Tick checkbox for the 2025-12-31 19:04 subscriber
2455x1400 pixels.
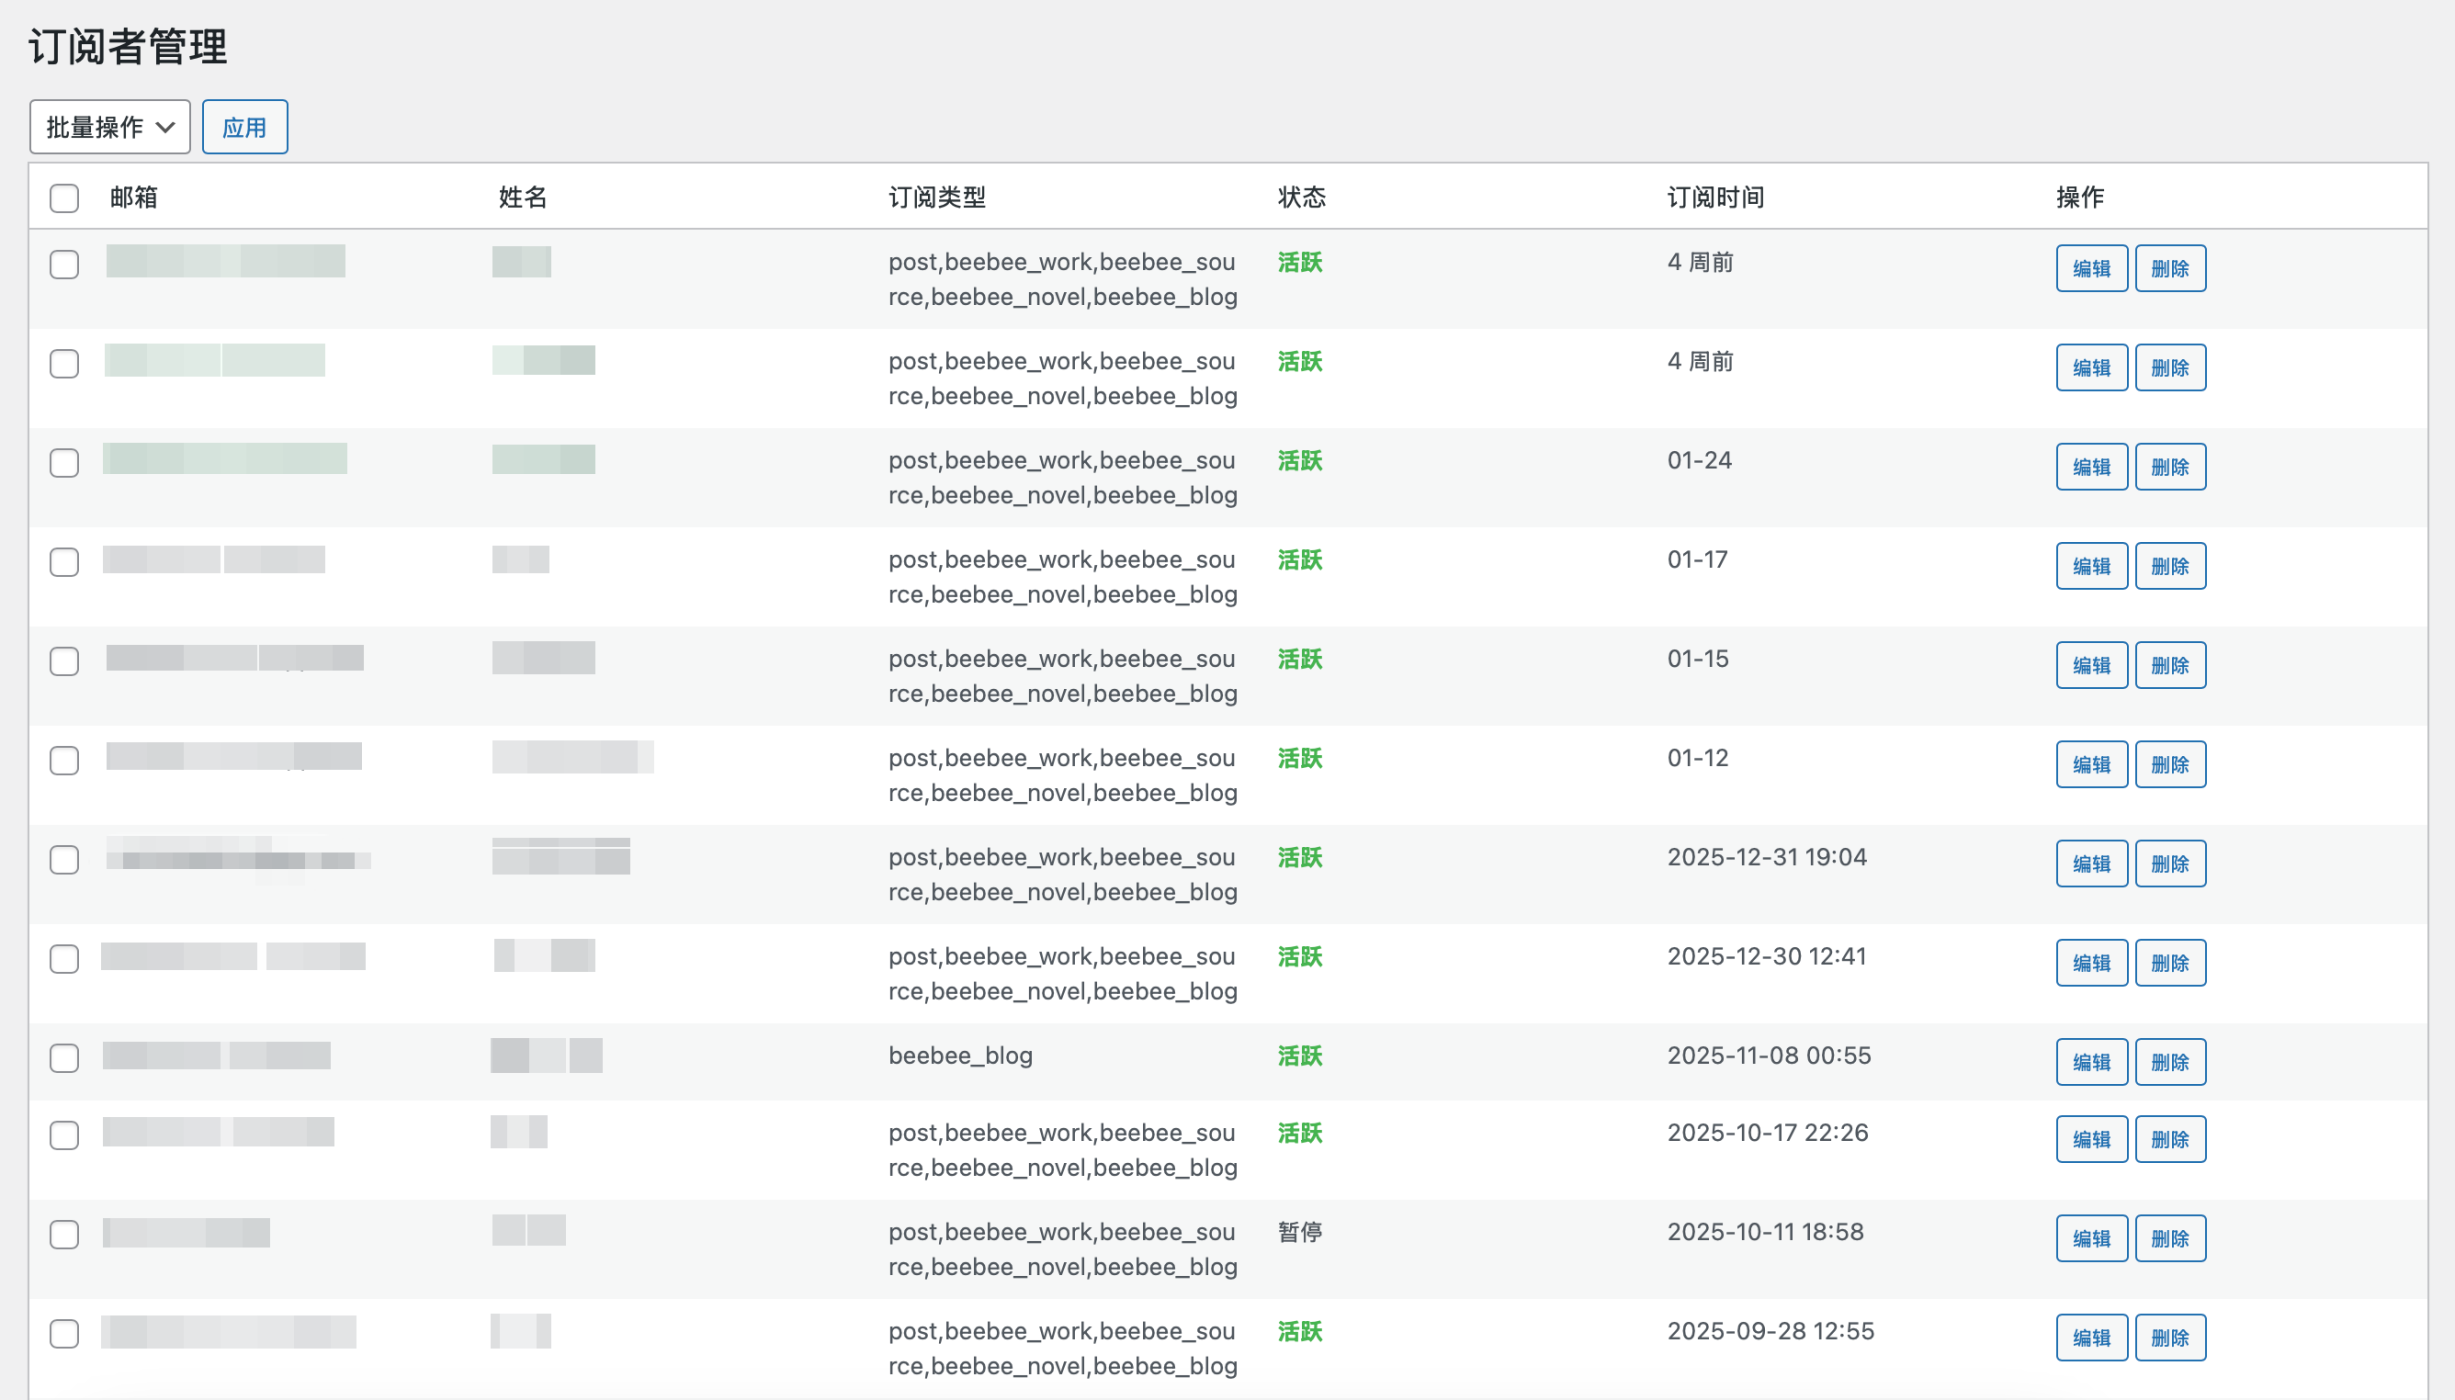point(64,860)
